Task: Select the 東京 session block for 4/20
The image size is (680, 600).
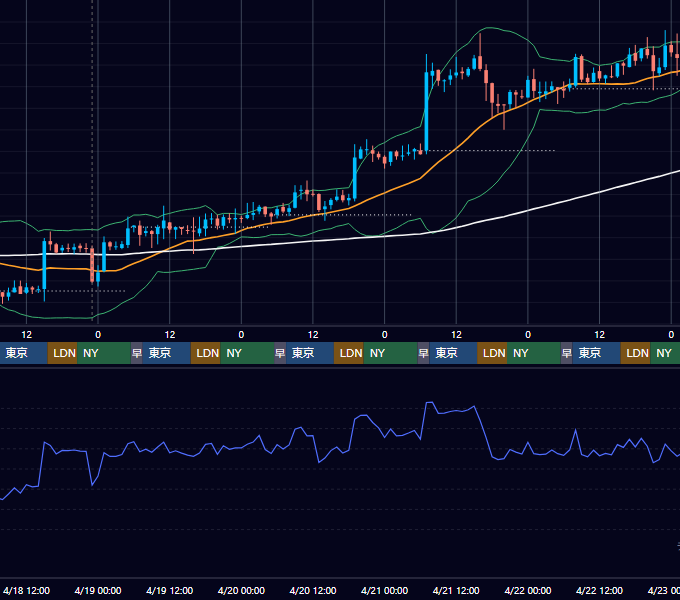Action: pos(310,353)
